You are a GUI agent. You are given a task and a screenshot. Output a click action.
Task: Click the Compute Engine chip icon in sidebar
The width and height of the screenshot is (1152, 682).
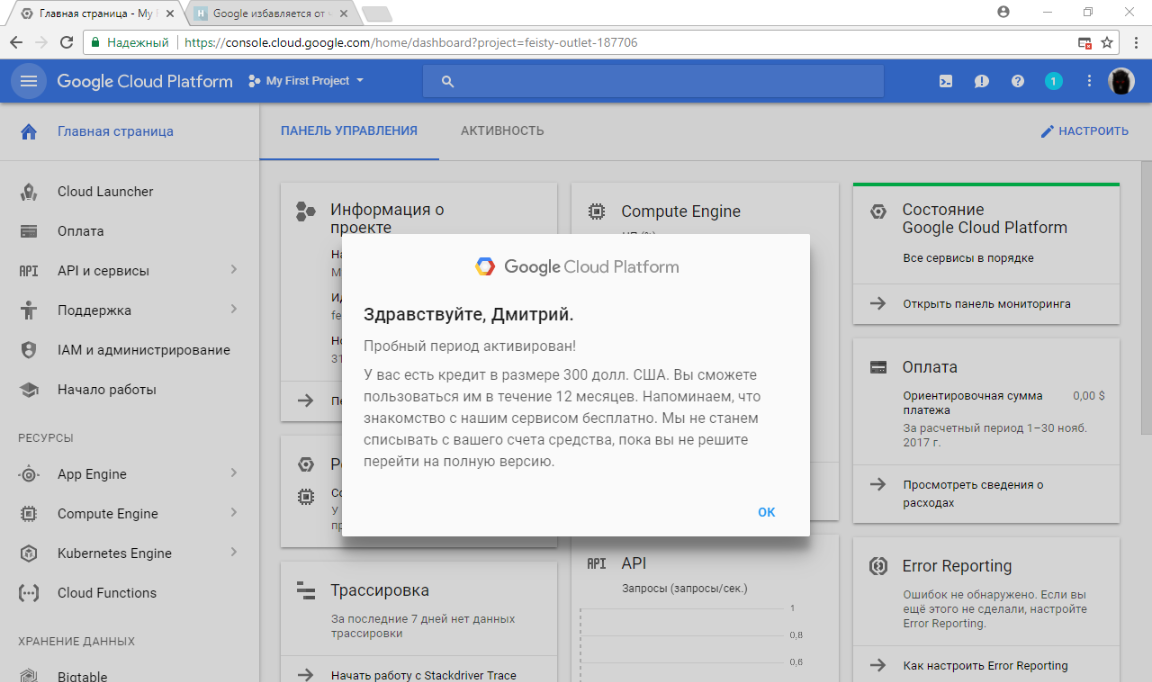point(29,514)
